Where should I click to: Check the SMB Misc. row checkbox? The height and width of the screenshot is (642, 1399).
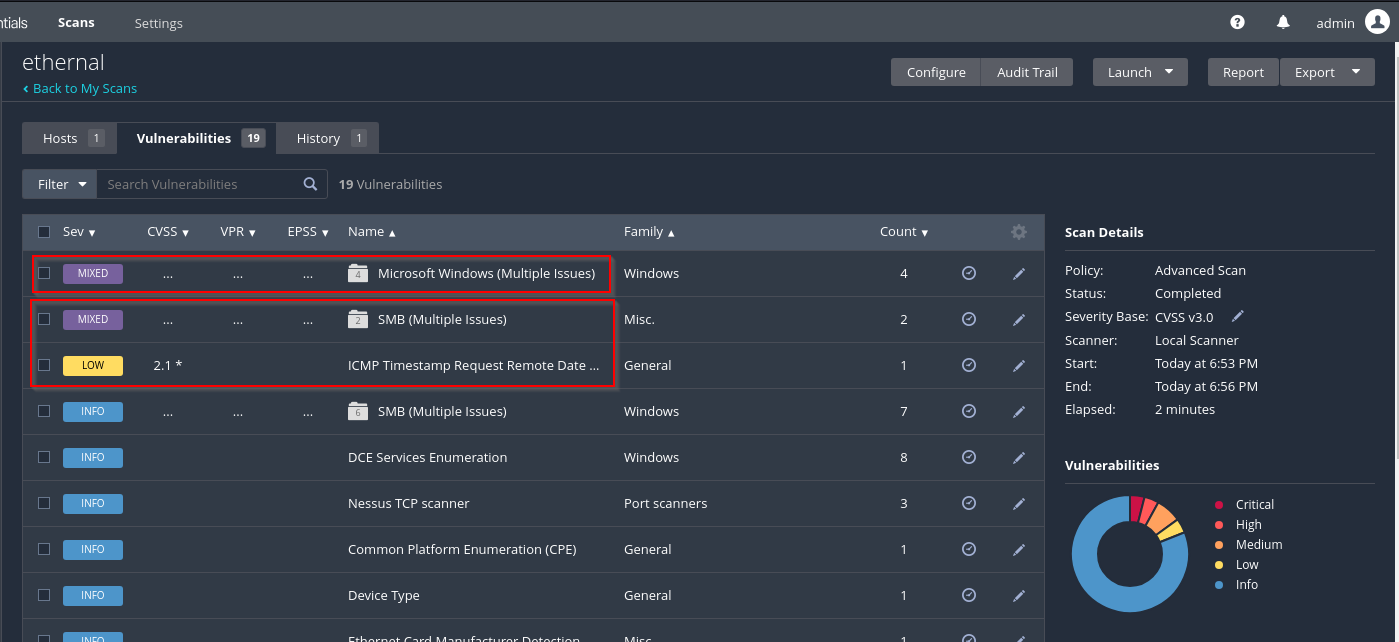pyautogui.click(x=44, y=319)
